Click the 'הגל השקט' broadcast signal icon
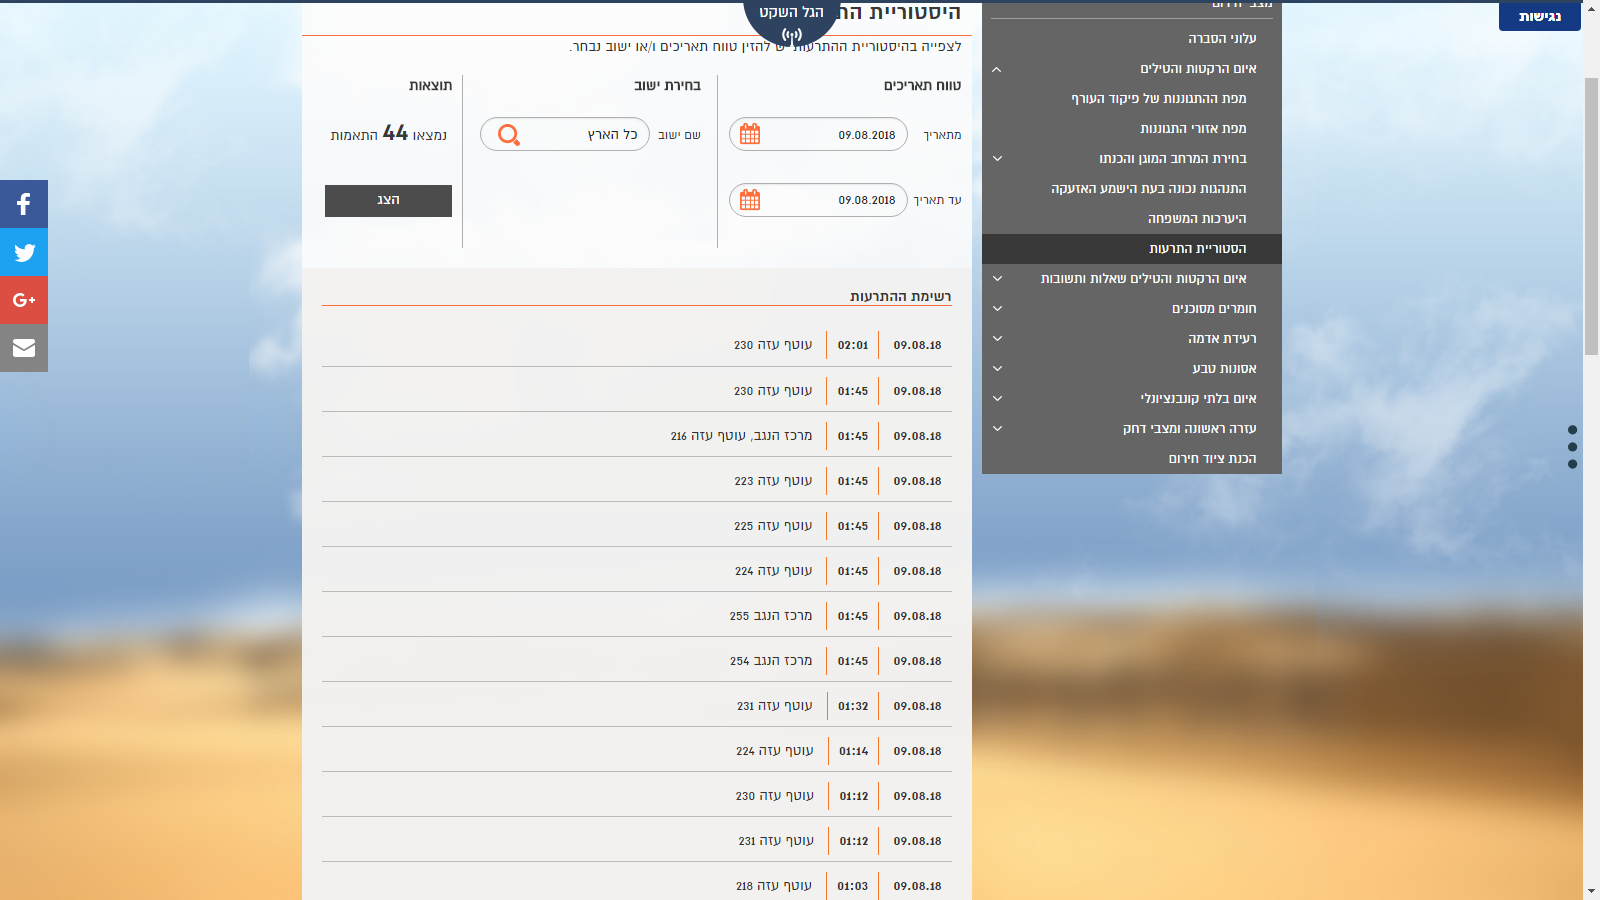Screen dimensions: 1600x900 [x=792, y=35]
